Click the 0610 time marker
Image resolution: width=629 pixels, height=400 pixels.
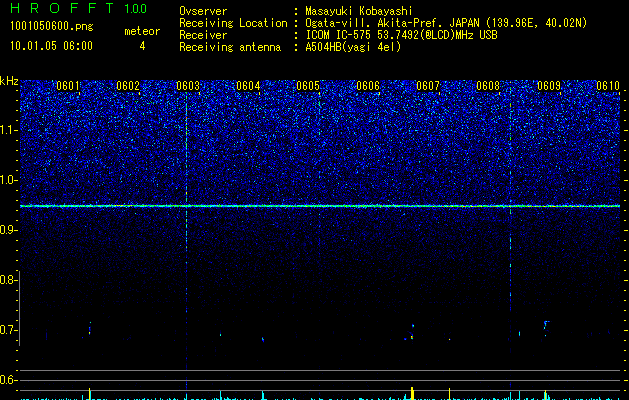608,86
